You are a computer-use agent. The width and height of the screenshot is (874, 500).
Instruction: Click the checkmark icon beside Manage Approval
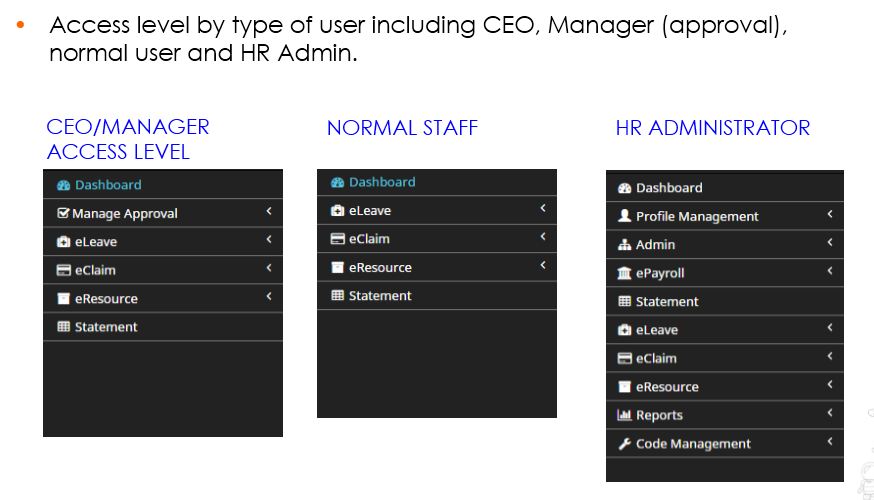[x=63, y=213]
